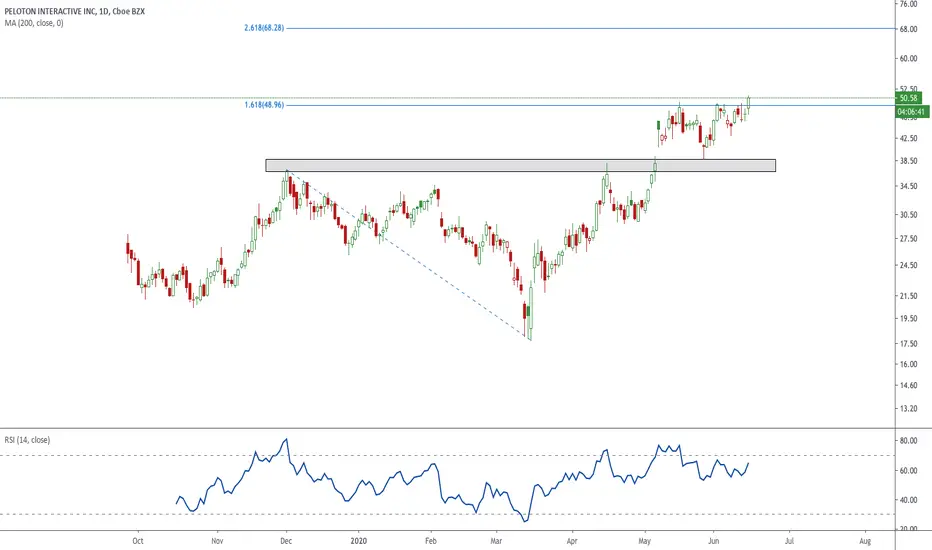
Task: Click the current price tag 50.58
Action: coord(908,98)
